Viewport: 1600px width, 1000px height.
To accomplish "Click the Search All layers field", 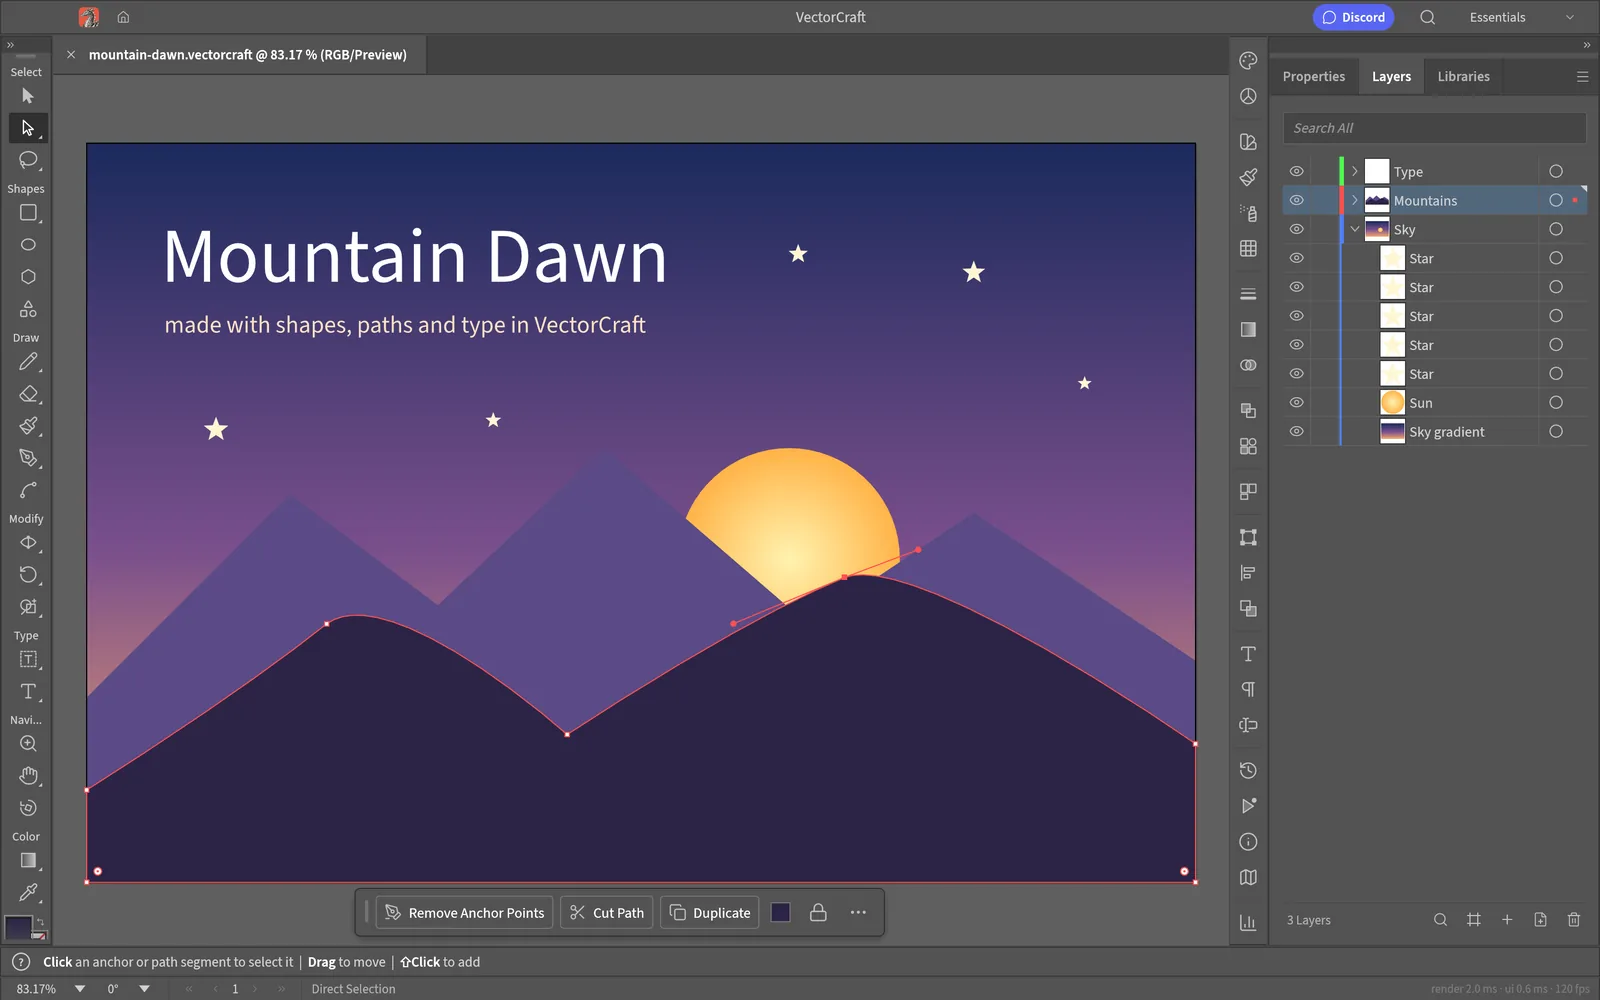I will (x=1435, y=128).
